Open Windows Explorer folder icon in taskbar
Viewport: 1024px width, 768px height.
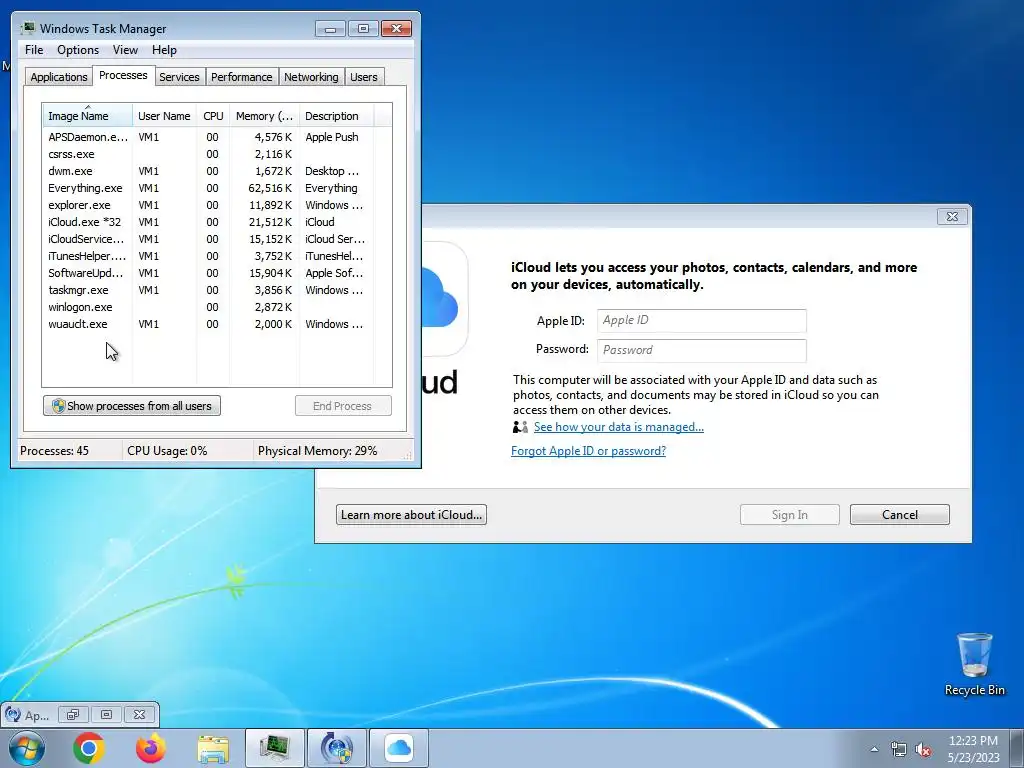click(213, 749)
